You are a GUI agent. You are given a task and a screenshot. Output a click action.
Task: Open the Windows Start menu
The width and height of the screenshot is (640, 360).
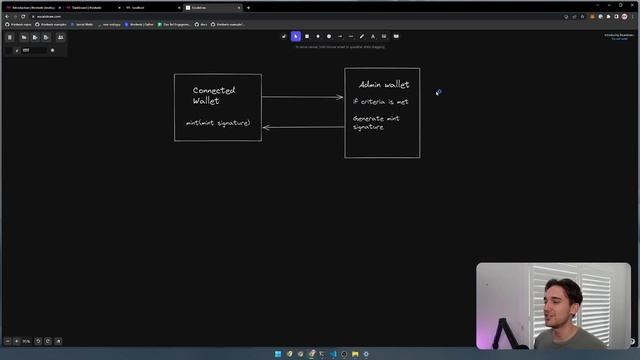[278, 354]
